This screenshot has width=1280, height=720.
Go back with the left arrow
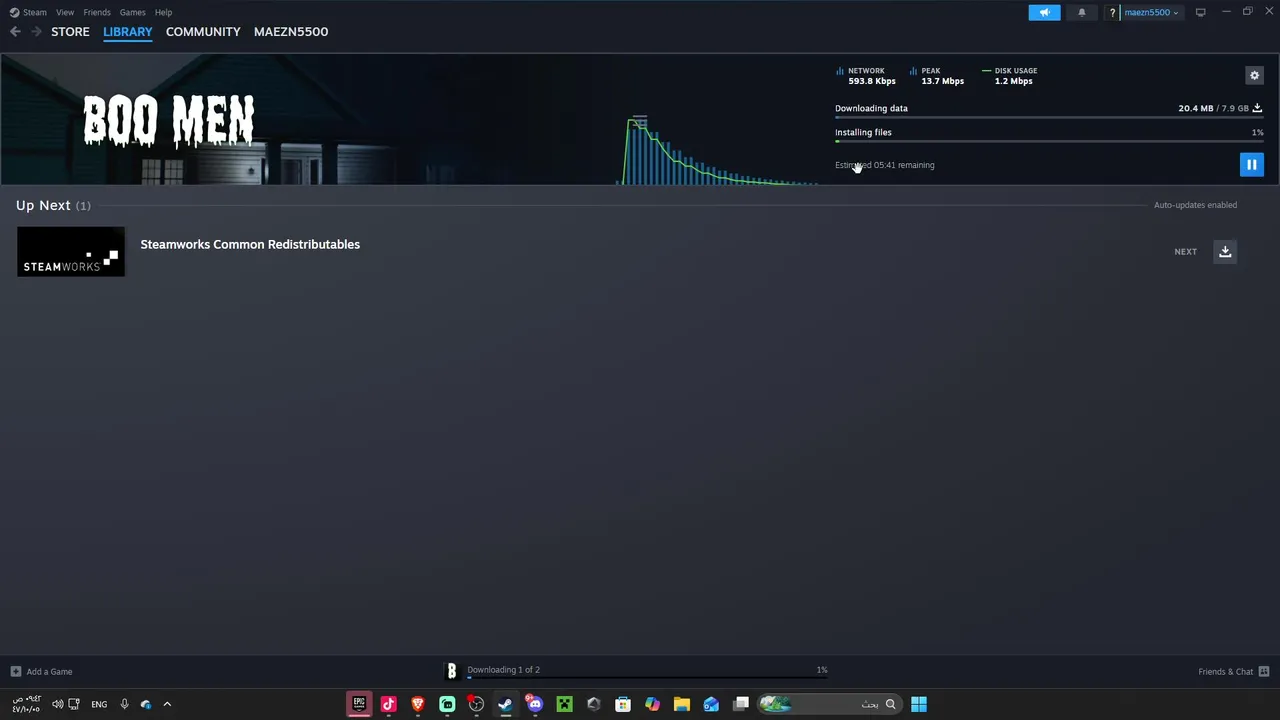pyautogui.click(x=15, y=32)
